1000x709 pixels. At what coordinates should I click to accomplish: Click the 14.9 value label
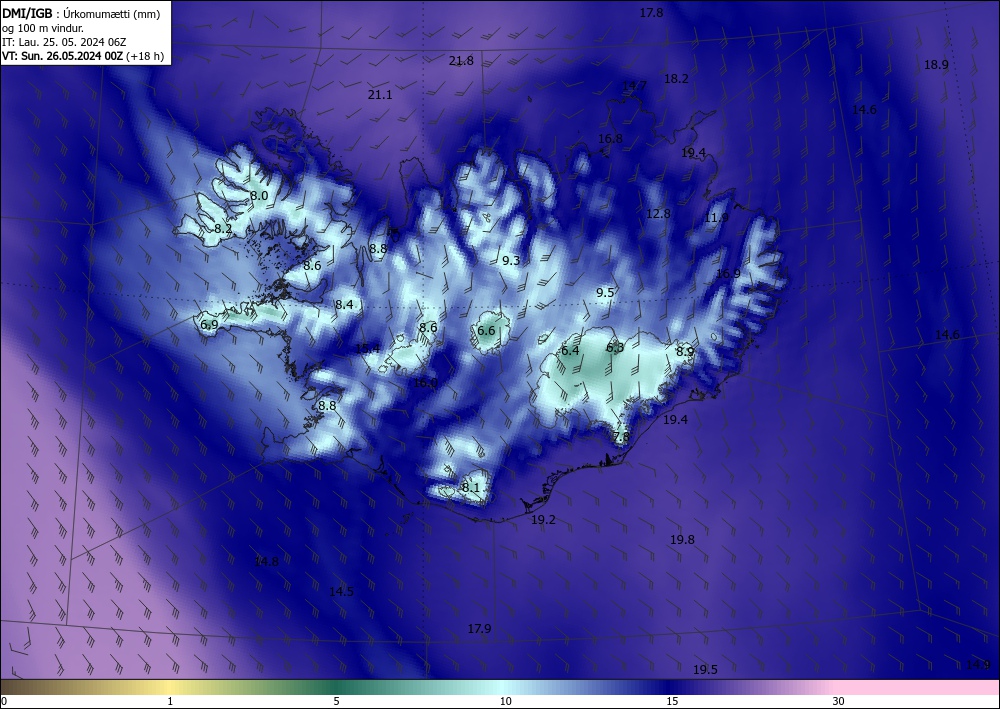[x=978, y=664]
